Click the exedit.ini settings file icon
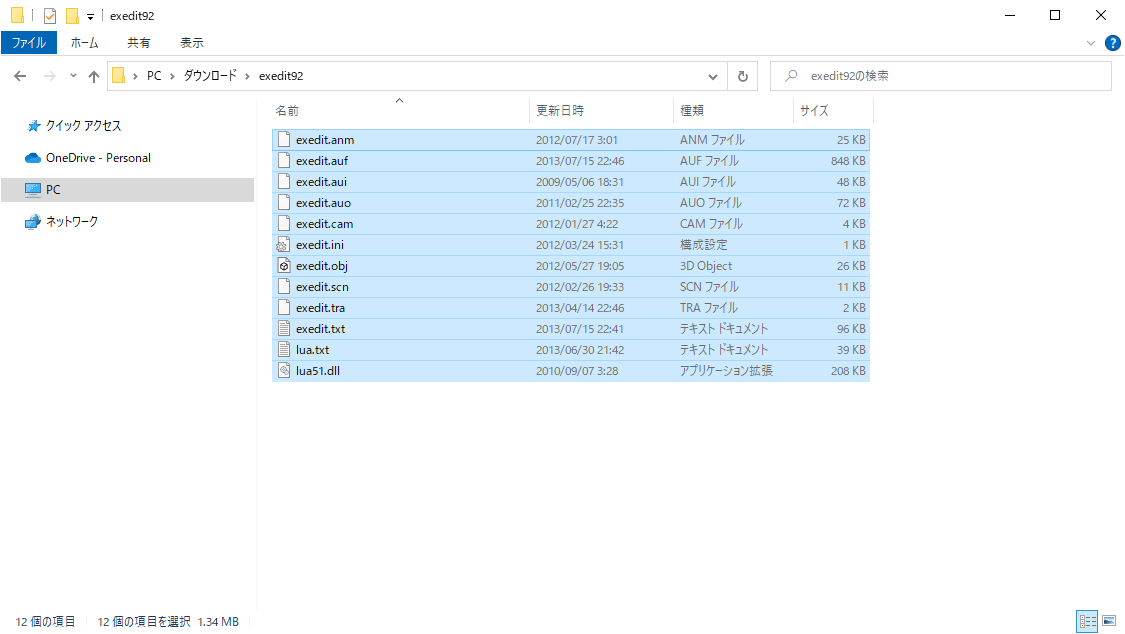 point(284,245)
